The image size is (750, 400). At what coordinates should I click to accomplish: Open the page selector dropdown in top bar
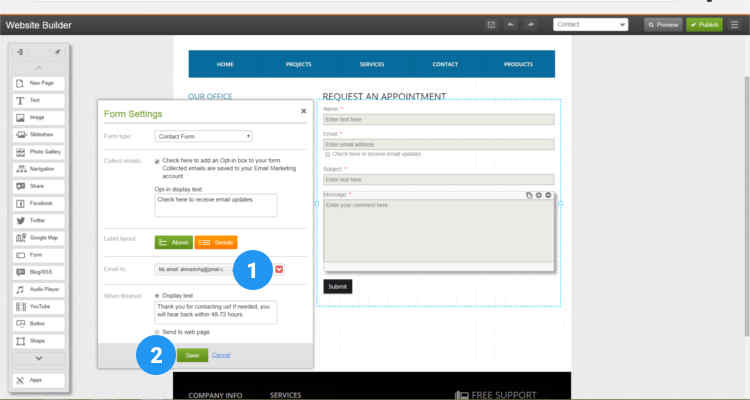pyautogui.click(x=590, y=24)
